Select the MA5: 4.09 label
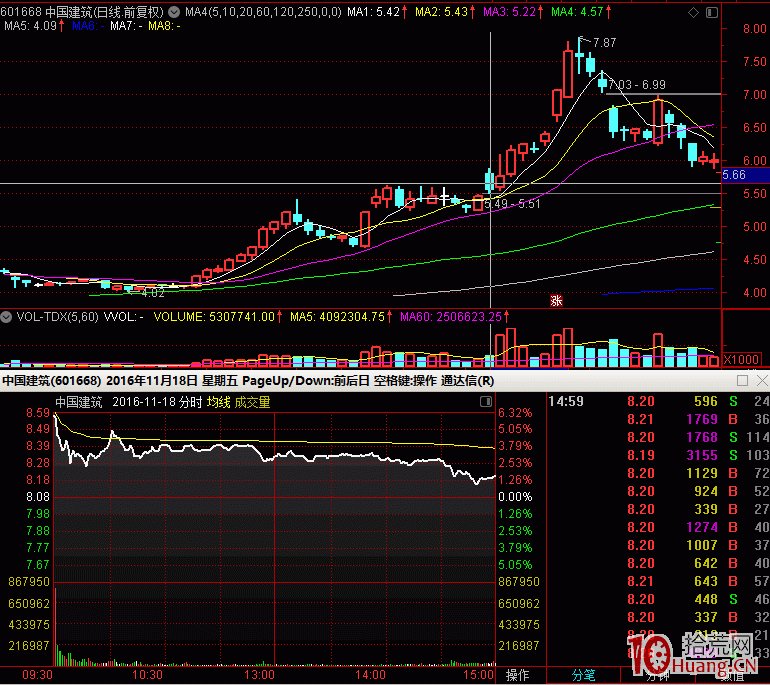 (34, 26)
